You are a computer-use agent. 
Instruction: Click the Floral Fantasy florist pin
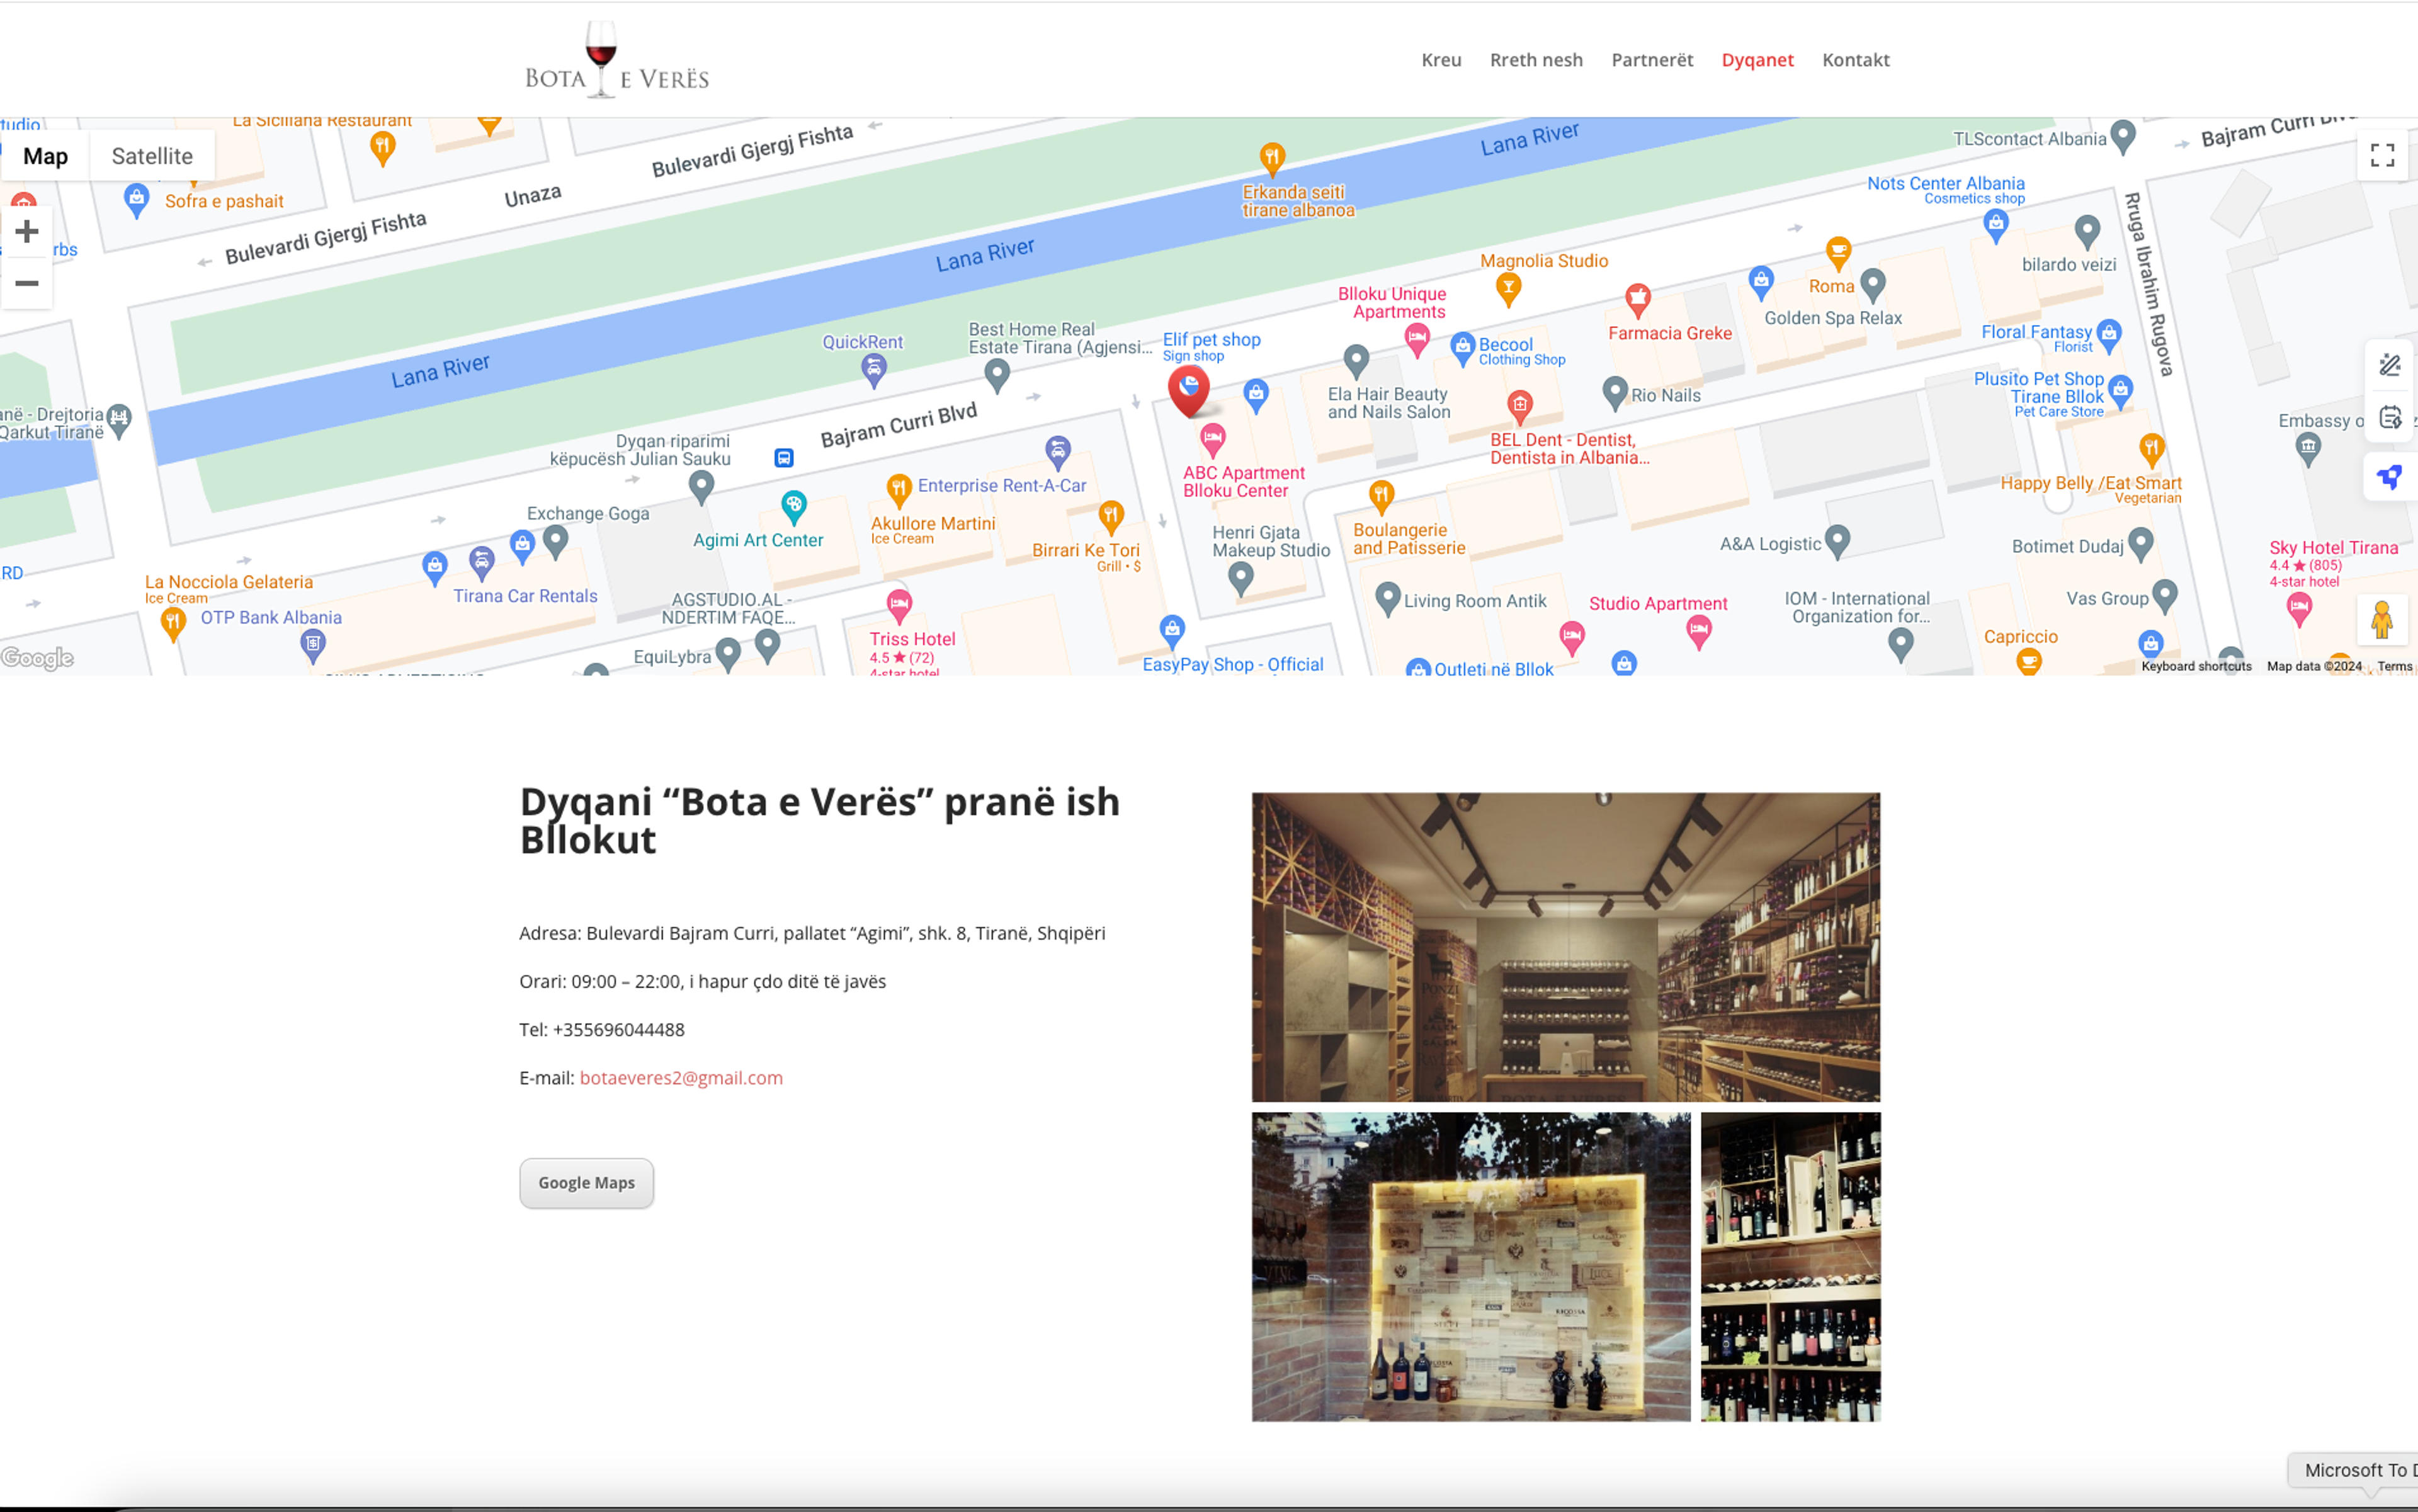pos(2109,335)
